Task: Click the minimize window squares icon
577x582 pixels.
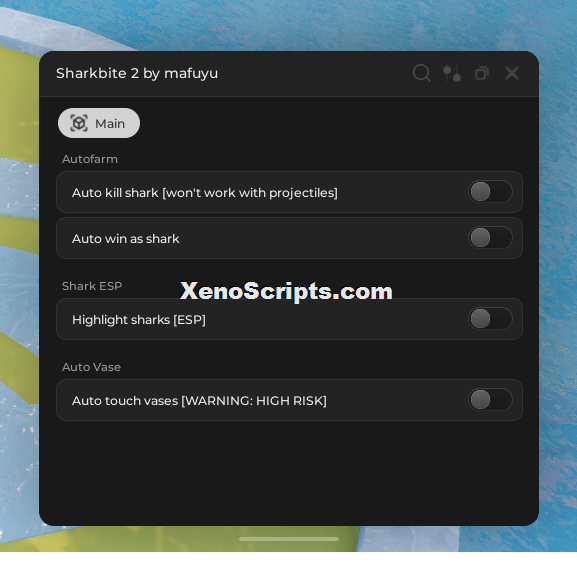Action: [482, 73]
